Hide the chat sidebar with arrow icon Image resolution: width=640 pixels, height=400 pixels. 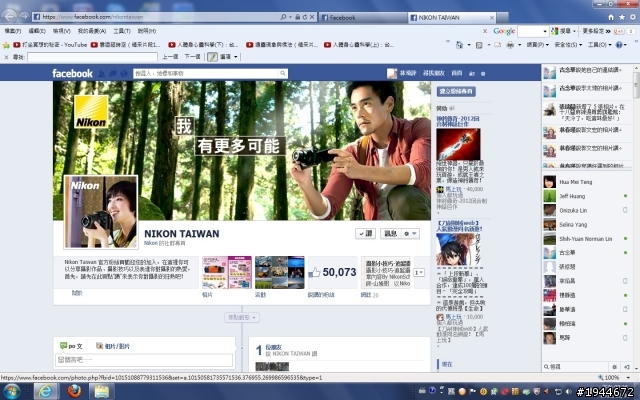pos(627,367)
